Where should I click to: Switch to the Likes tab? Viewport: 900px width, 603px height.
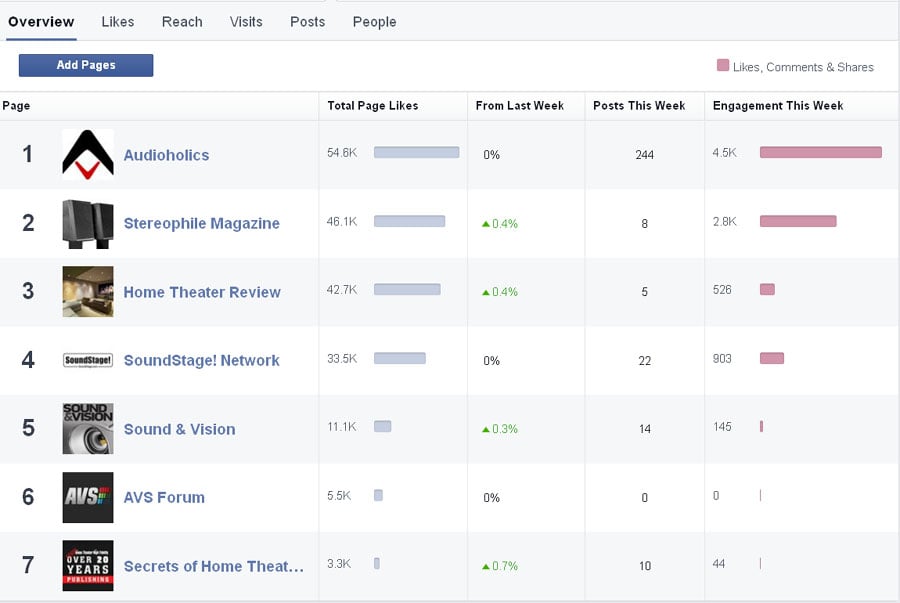[x=118, y=22]
